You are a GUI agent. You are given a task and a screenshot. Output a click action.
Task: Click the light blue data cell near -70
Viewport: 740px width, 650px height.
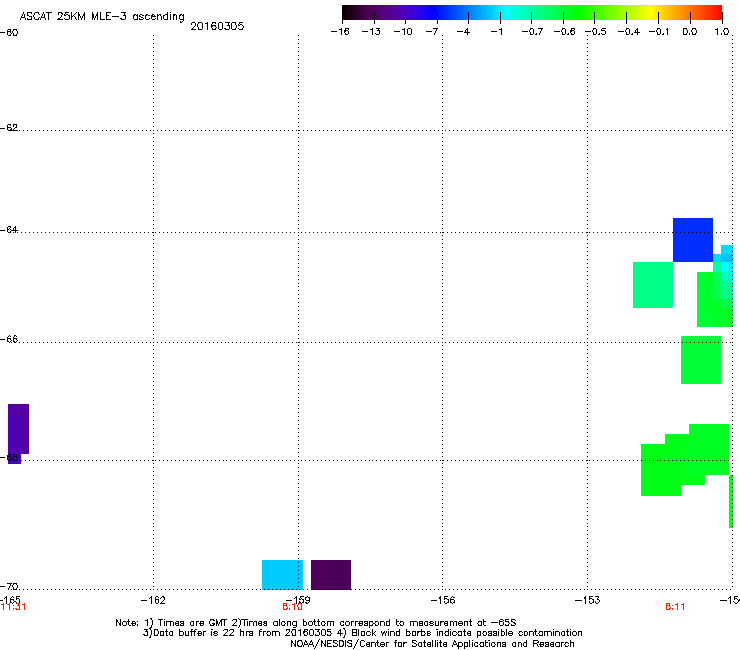[282, 574]
